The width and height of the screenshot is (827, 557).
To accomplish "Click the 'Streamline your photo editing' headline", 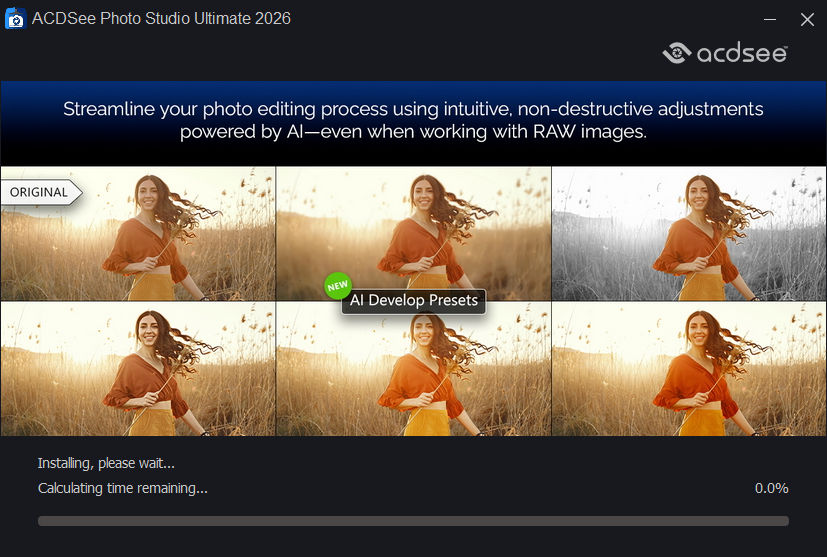I will pos(414,120).
